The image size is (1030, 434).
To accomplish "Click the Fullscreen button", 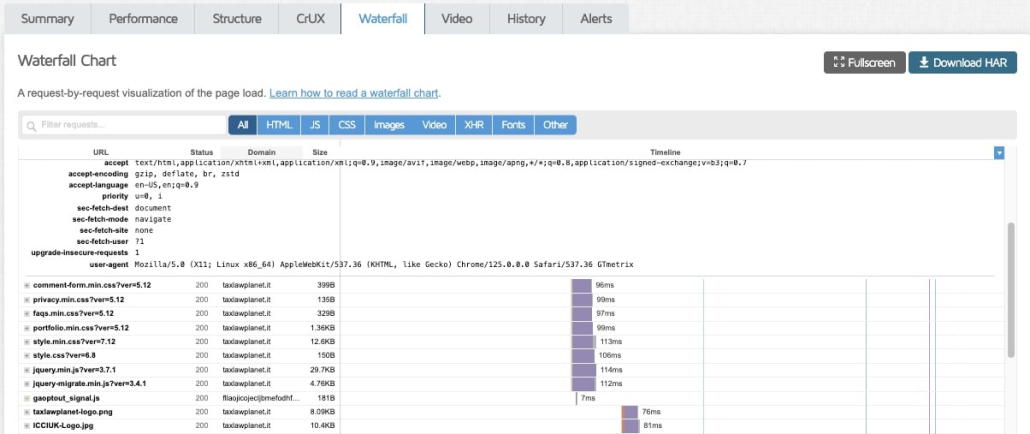I will pyautogui.click(x=864, y=63).
